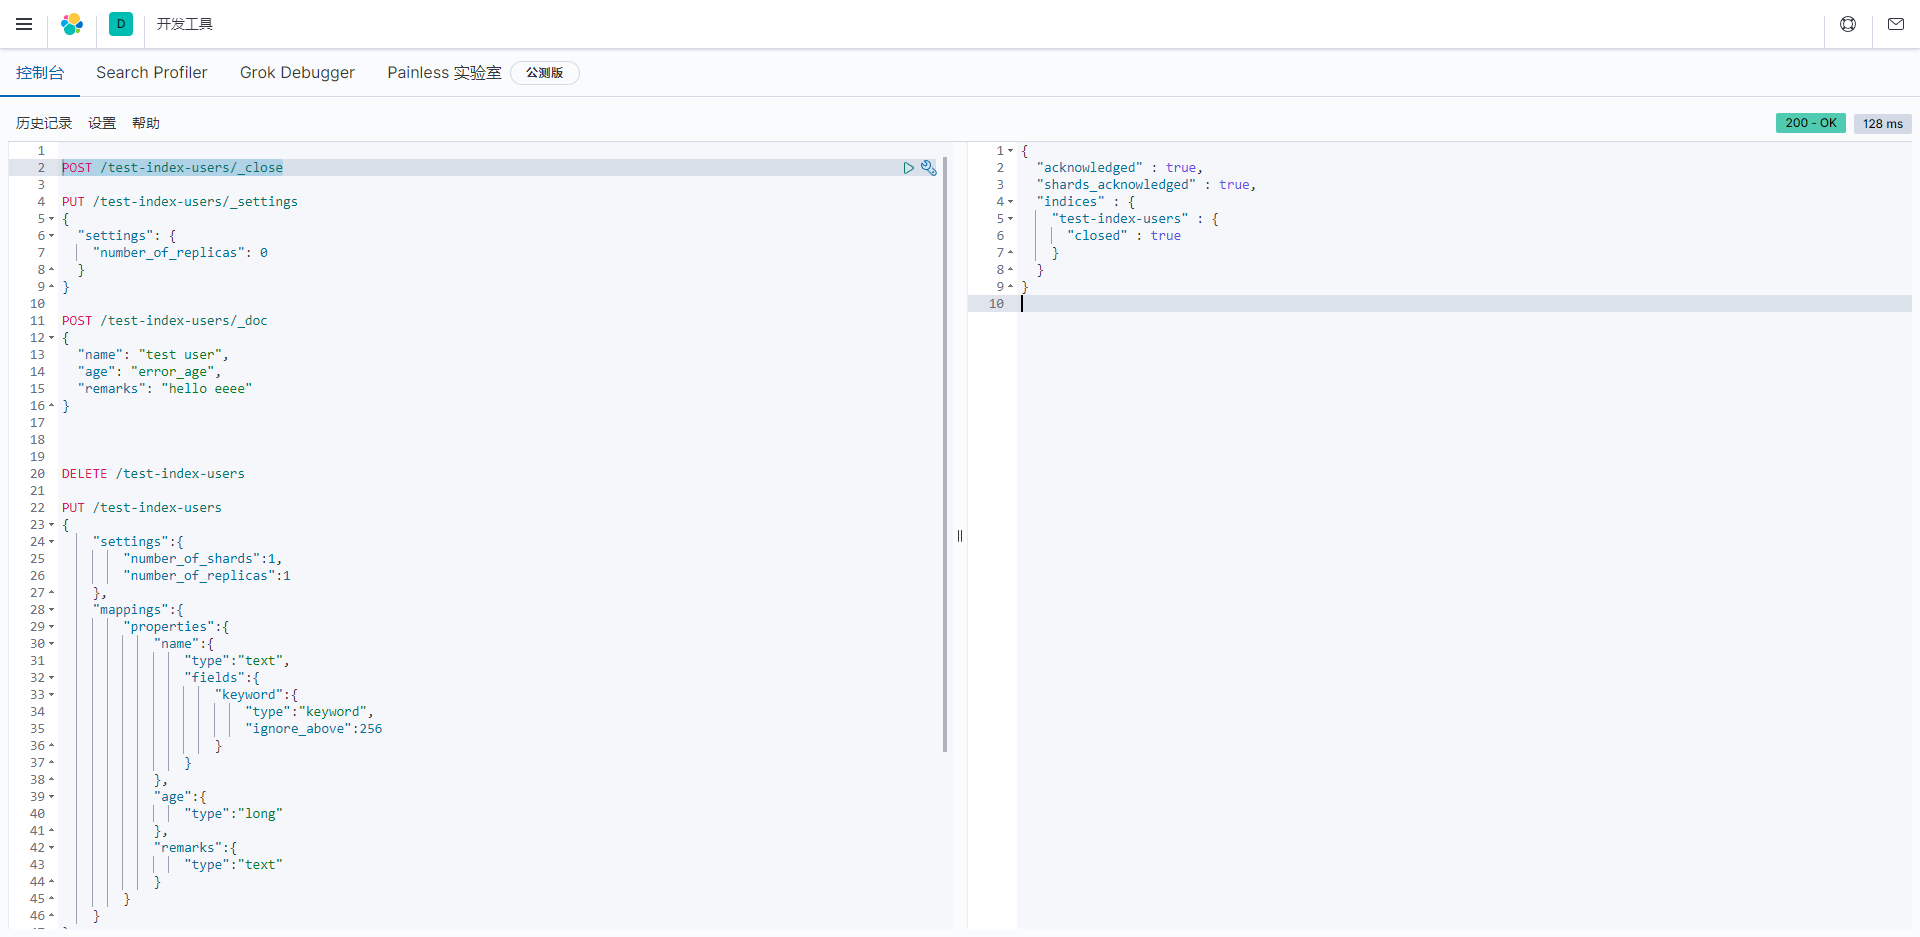
Task: Click "shards_acknowledged" : true in response
Action: [1146, 185]
